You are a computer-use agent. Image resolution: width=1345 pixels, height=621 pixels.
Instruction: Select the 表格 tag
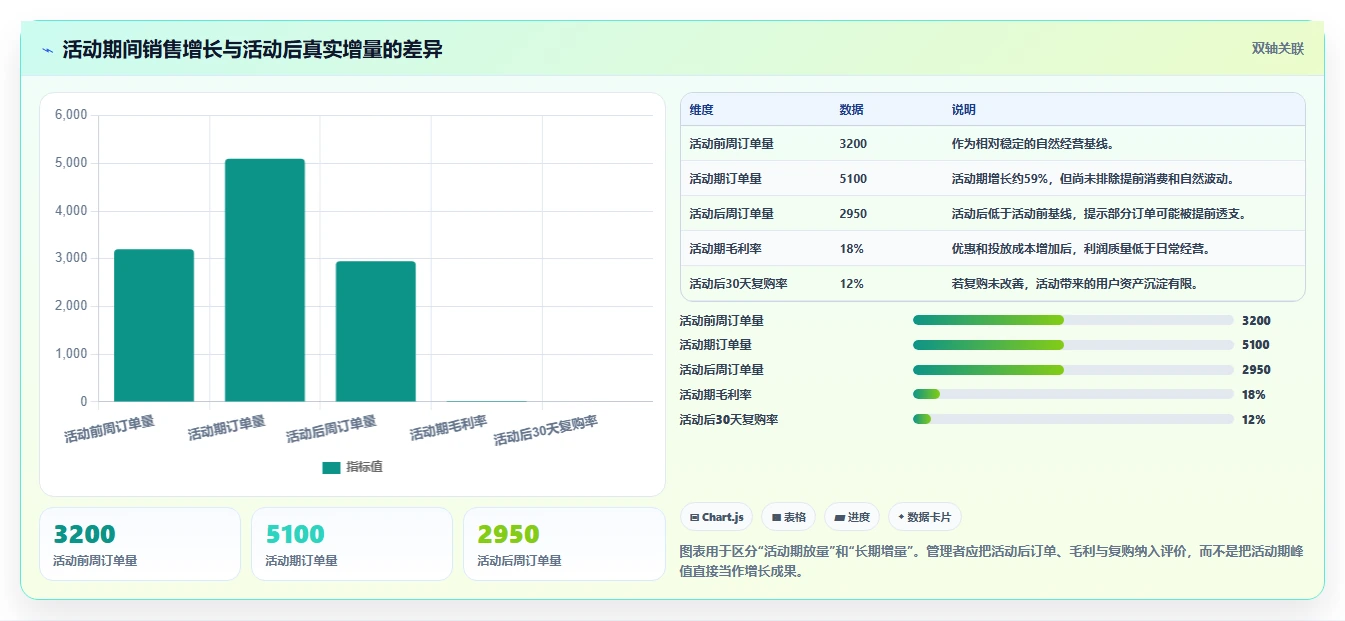(789, 517)
